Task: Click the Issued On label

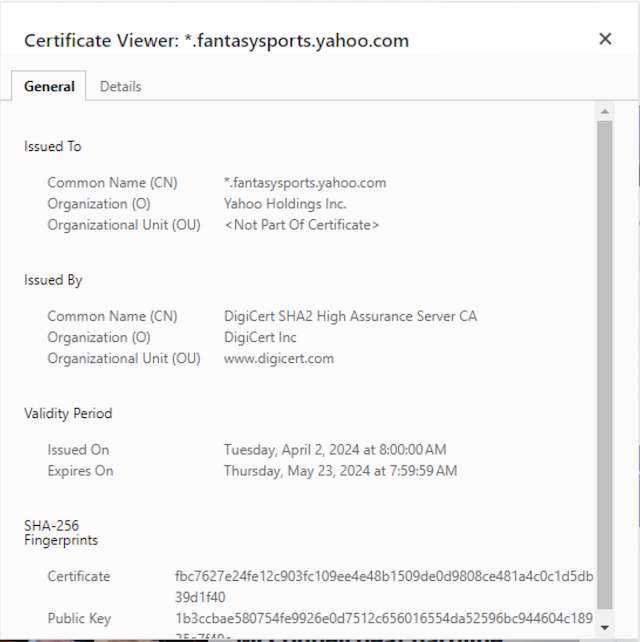Action: click(78, 450)
